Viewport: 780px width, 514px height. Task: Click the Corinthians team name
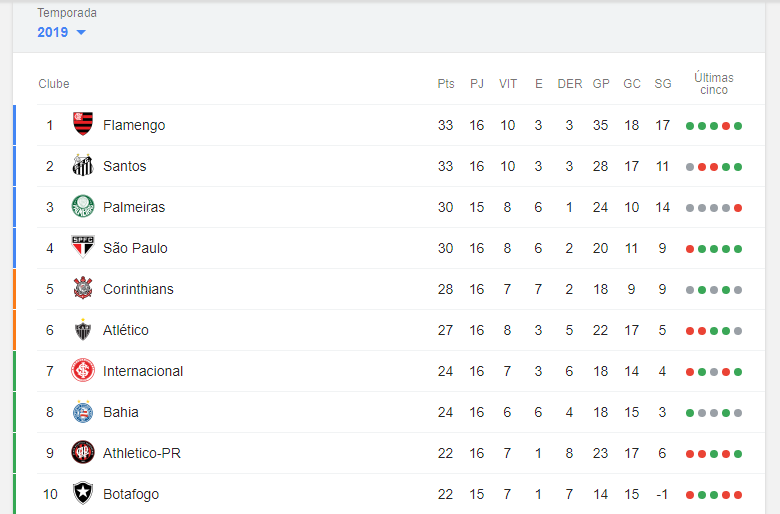click(138, 289)
